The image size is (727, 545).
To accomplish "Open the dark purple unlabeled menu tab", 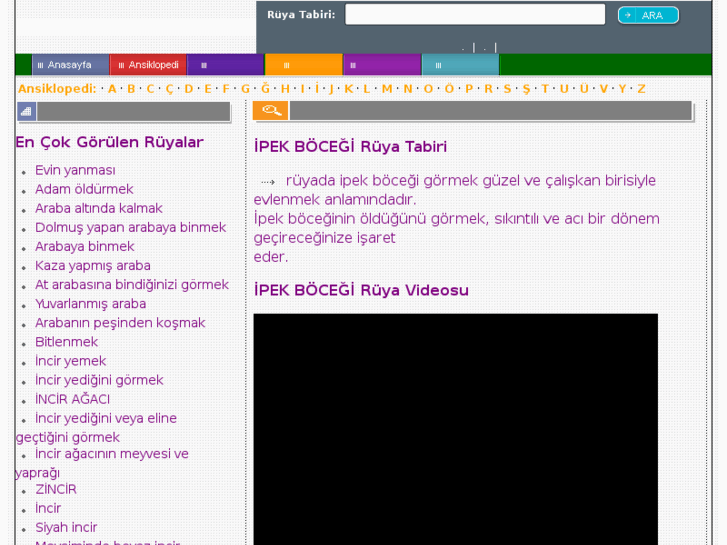I will (x=226, y=65).
